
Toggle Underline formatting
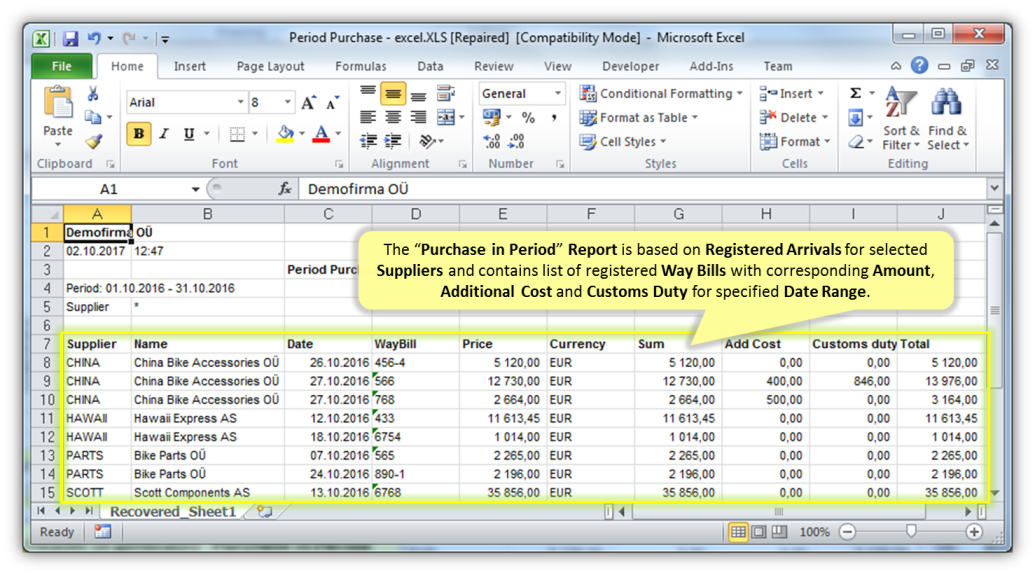tap(189, 134)
